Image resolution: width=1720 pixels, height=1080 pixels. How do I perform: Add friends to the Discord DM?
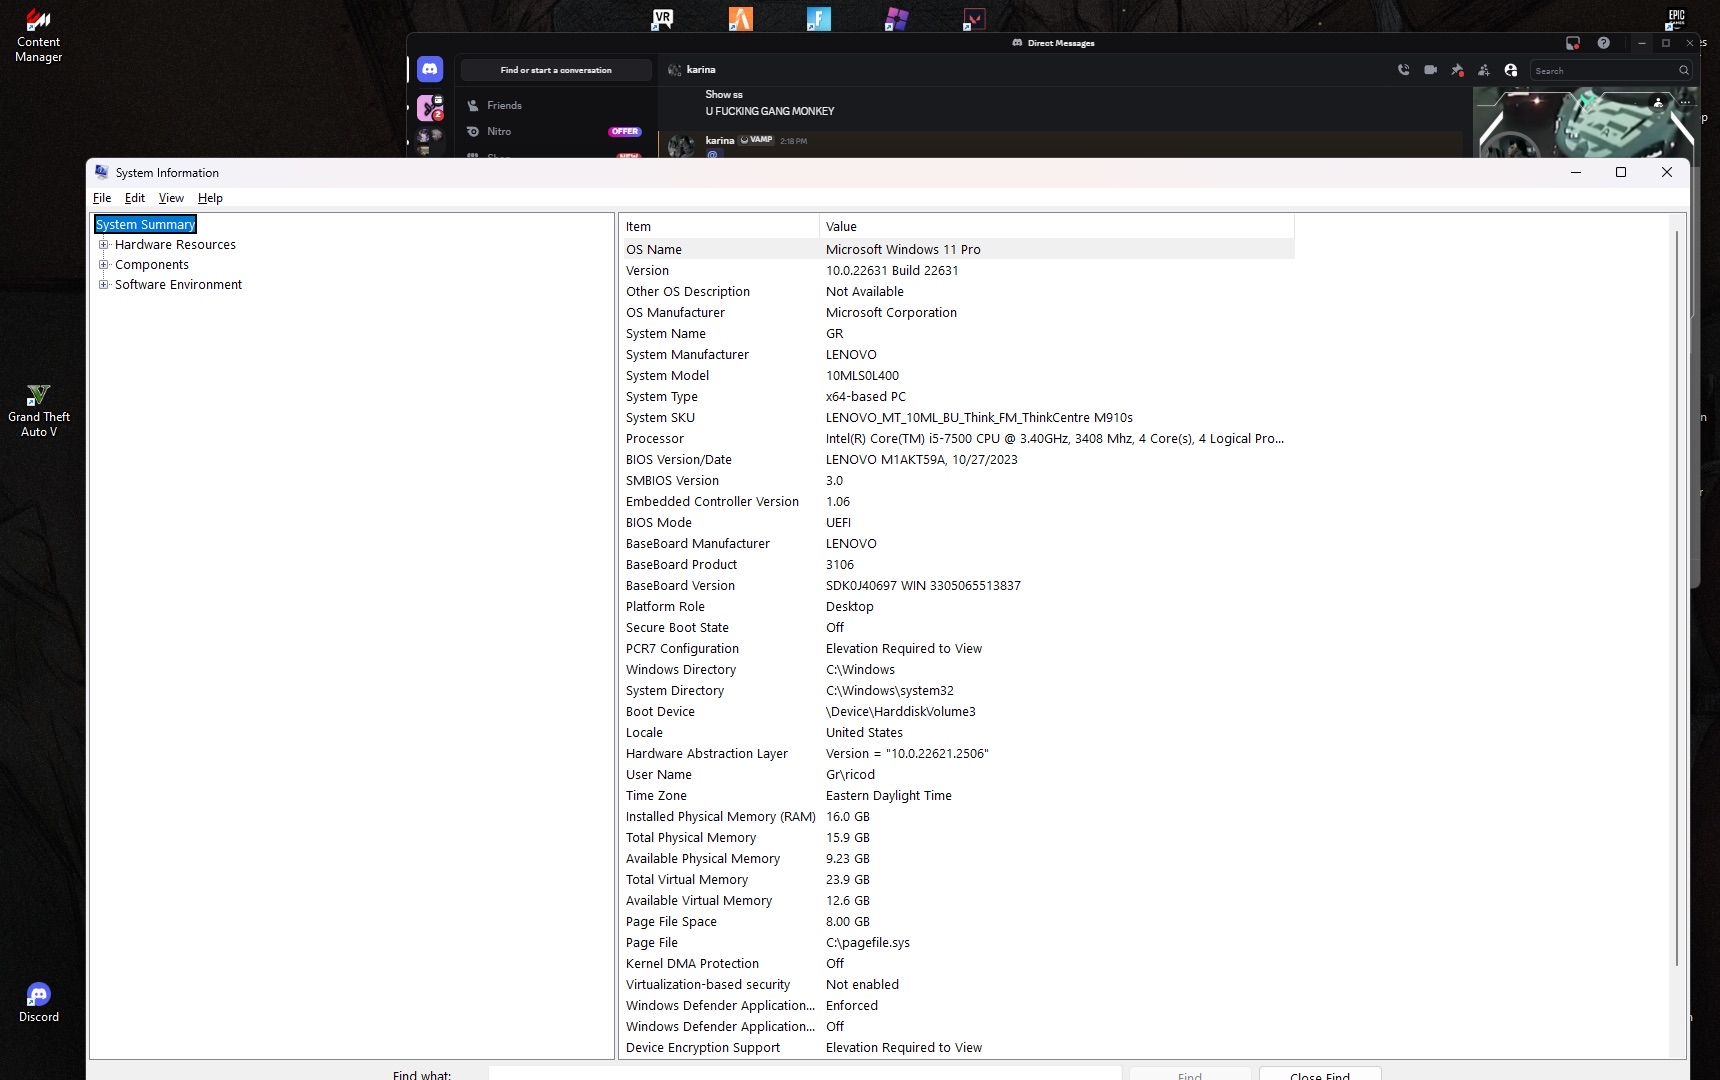[x=1484, y=70]
